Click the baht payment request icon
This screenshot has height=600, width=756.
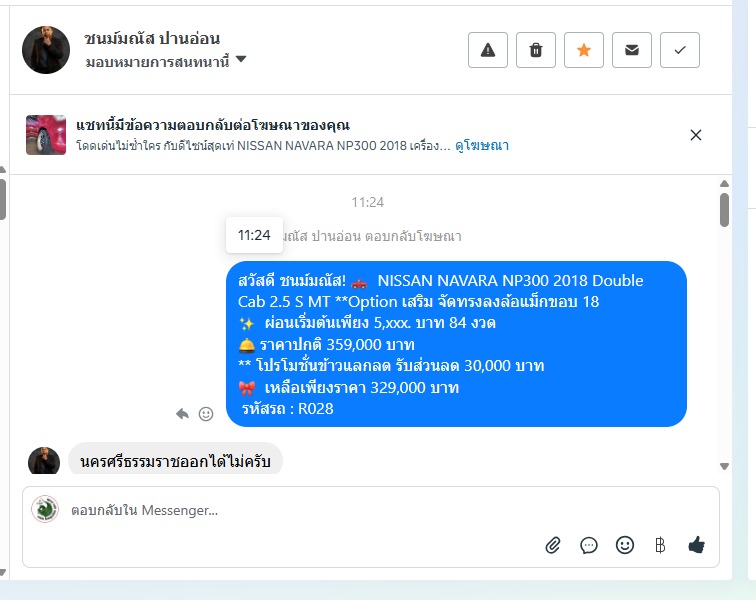[x=660, y=545]
